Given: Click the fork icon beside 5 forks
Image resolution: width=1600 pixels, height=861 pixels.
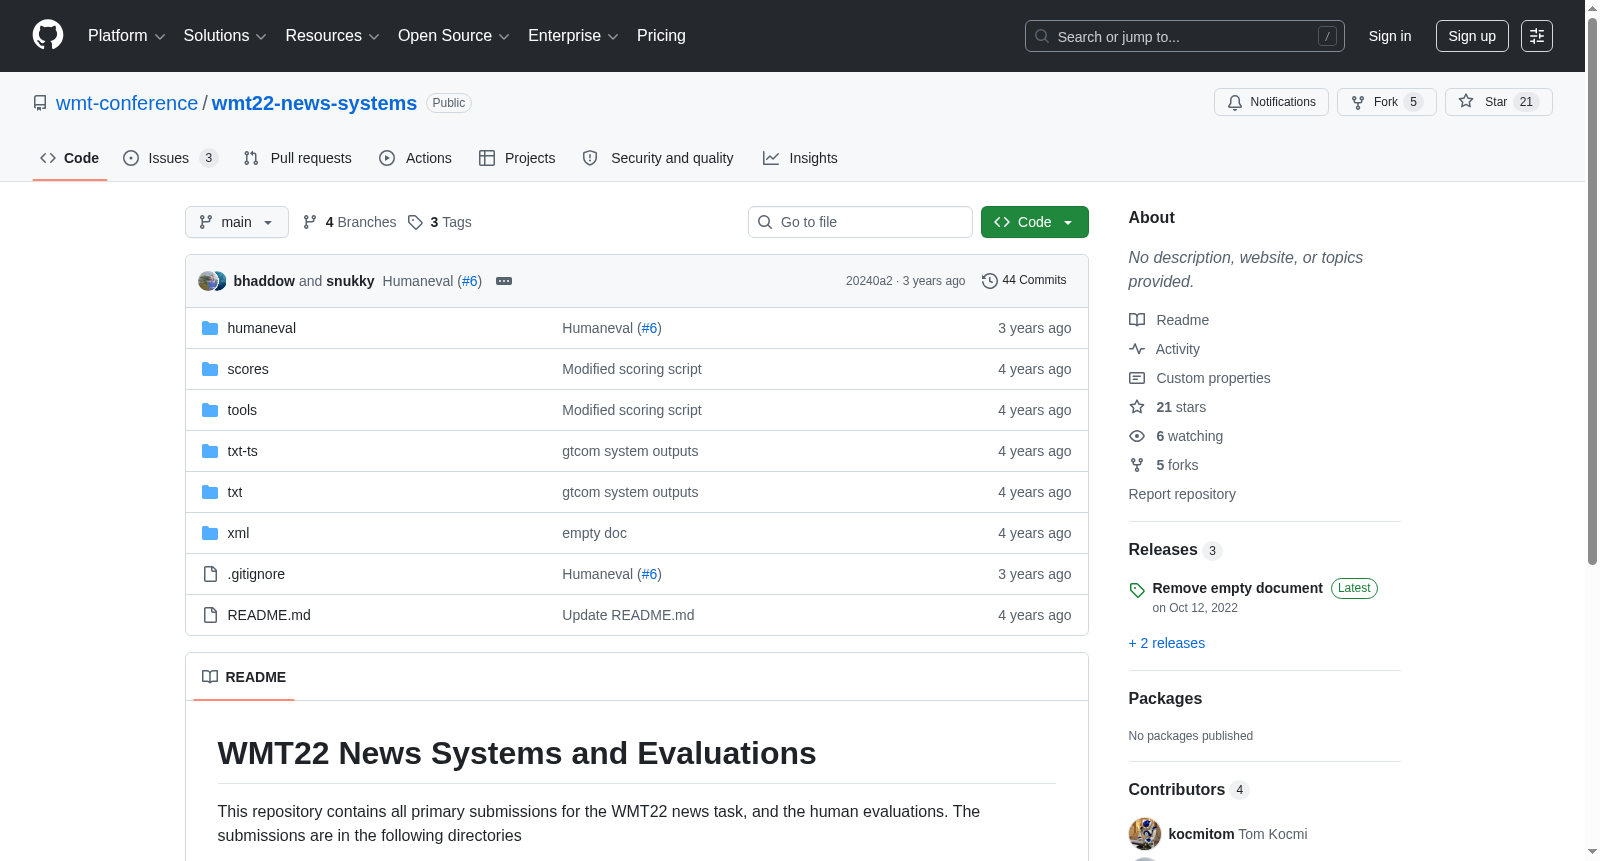Looking at the screenshot, I should (x=1137, y=465).
